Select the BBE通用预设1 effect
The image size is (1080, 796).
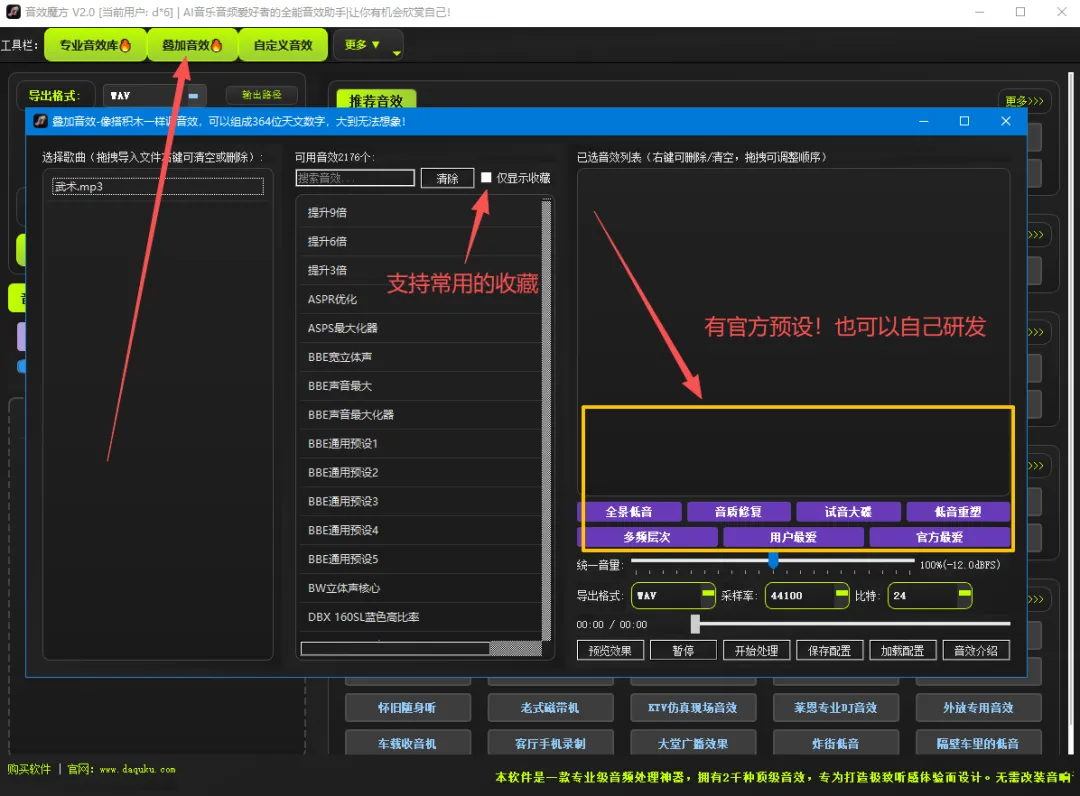(x=420, y=444)
